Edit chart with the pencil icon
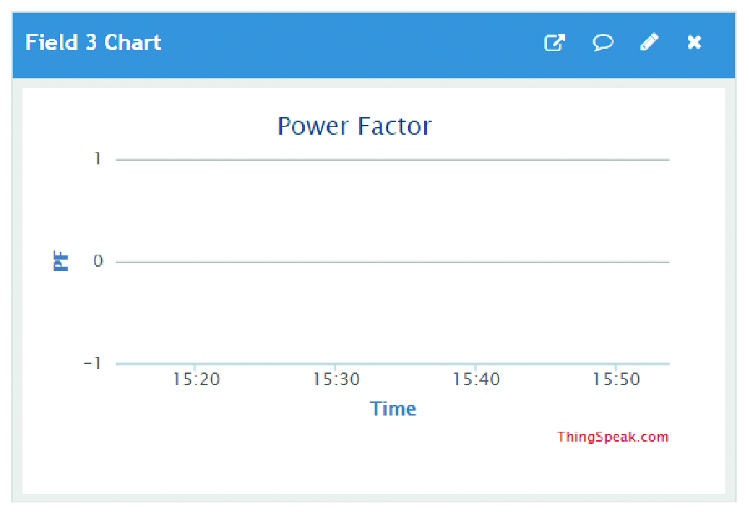750x515 pixels. coord(650,43)
